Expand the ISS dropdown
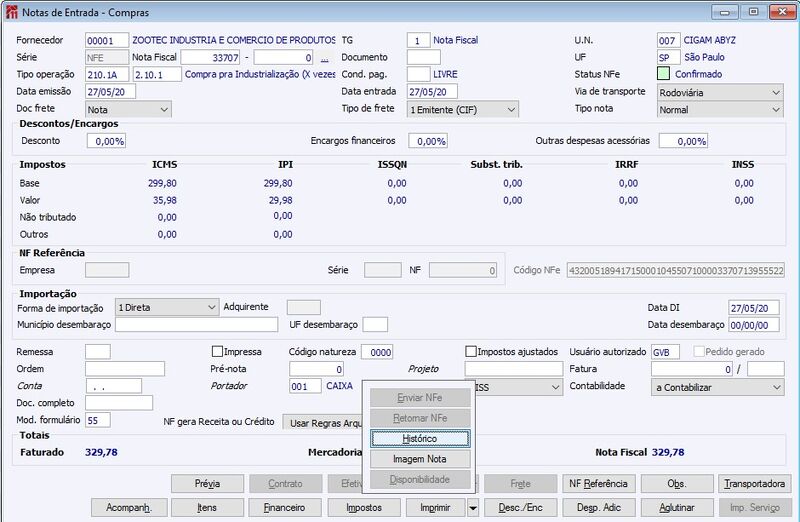This screenshot has width=800, height=522. click(518, 387)
